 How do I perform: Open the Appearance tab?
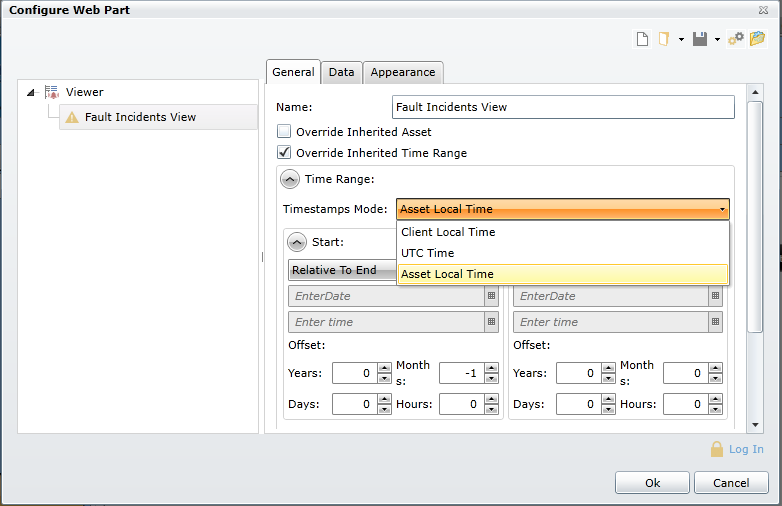[403, 72]
